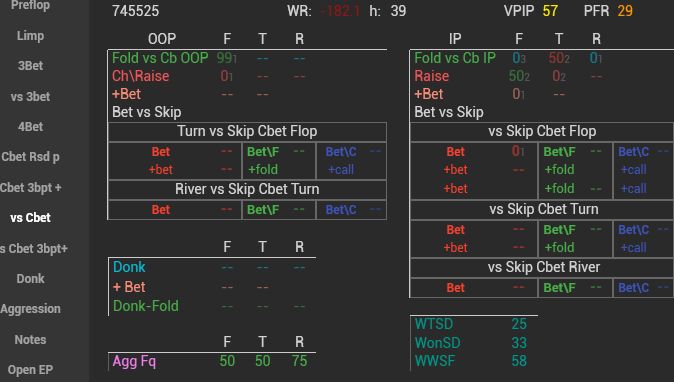Click Bet\C in River vs Skip Cbet Turn
Screen dimensions: 674x382
(x=341, y=210)
